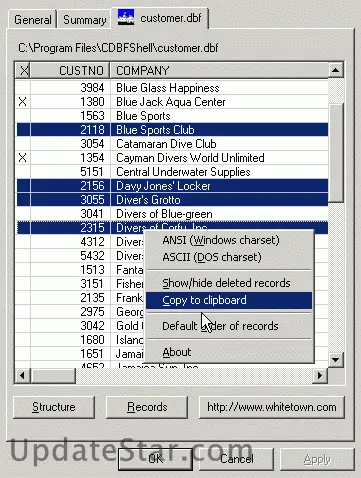This screenshot has width=361, height=478.
Task: Click the Cancel button
Action: (236, 459)
